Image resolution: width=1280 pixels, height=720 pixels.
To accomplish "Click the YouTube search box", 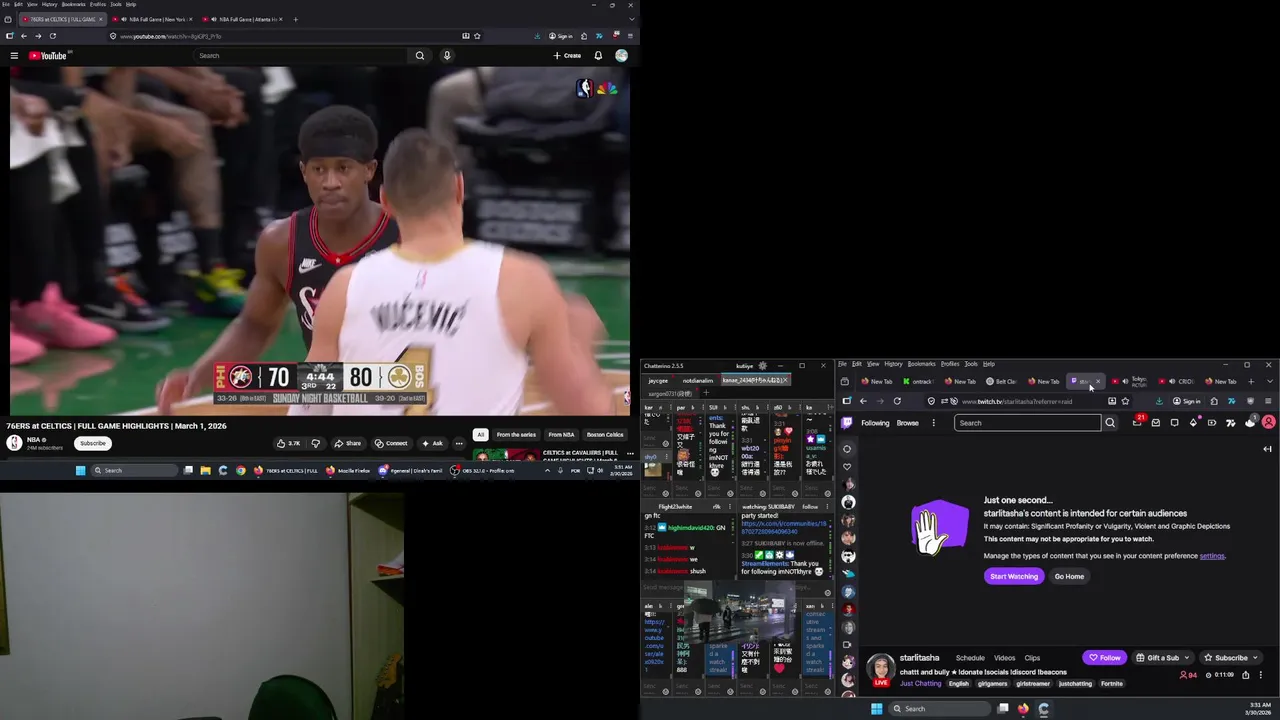I will [302, 56].
